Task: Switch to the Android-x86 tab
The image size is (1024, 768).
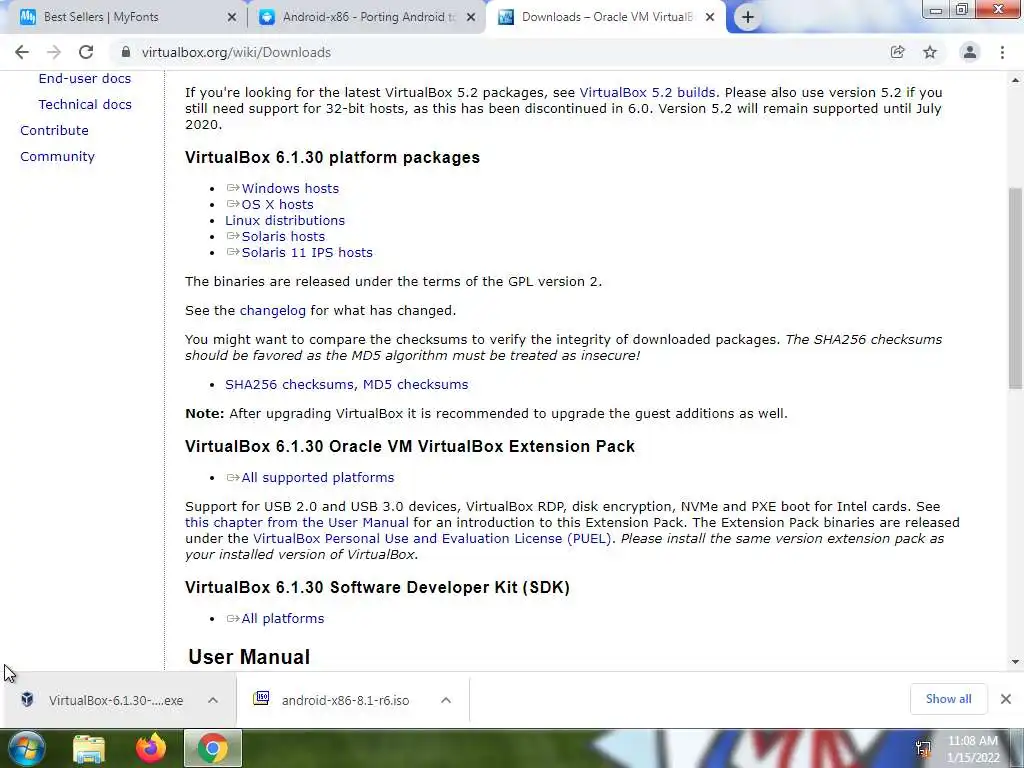Action: point(367,18)
